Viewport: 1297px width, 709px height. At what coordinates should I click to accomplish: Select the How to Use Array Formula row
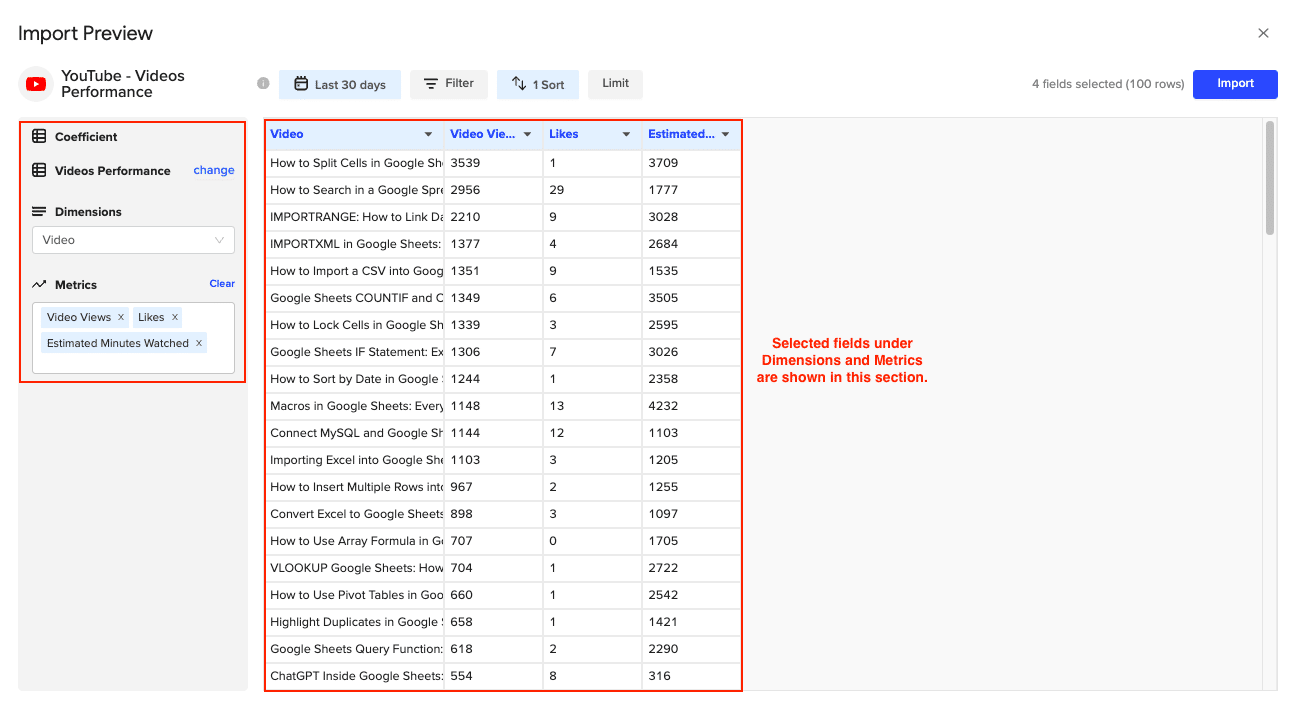pyautogui.click(x=503, y=541)
